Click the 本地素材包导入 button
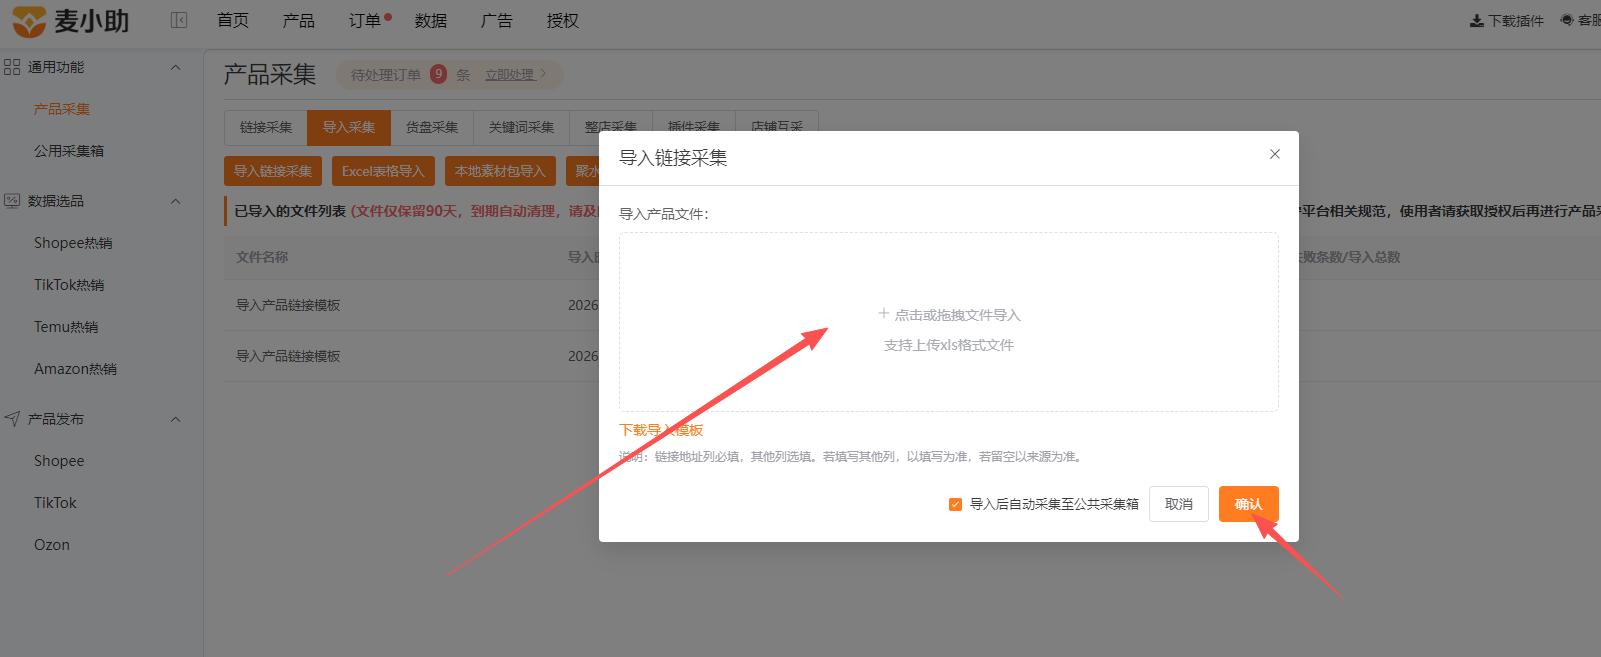Viewport: 1601px width, 657px height. click(x=500, y=171)
